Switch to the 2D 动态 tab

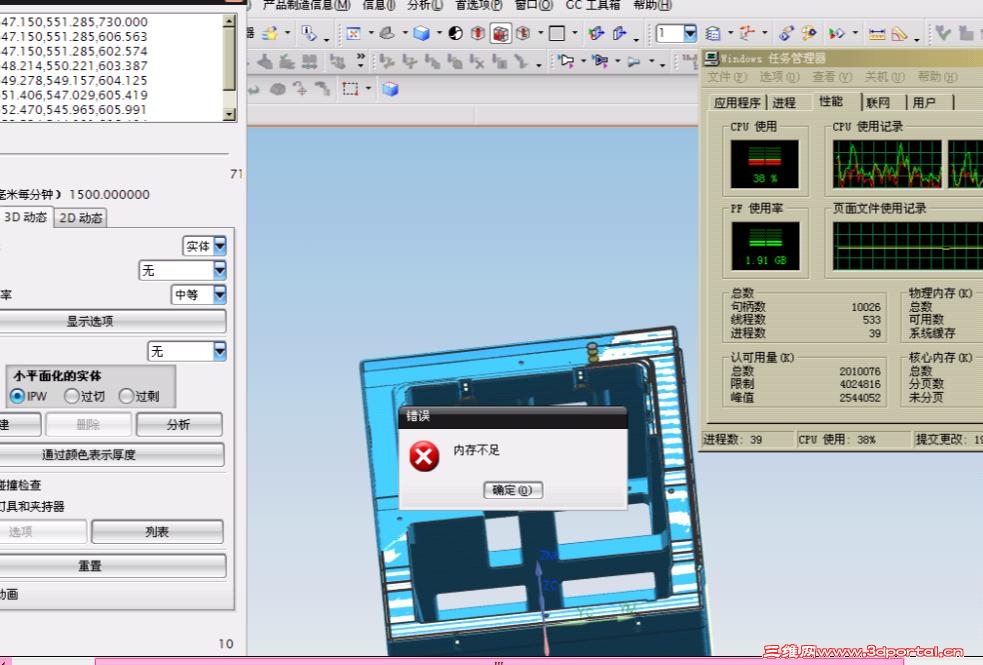[80, 218]
